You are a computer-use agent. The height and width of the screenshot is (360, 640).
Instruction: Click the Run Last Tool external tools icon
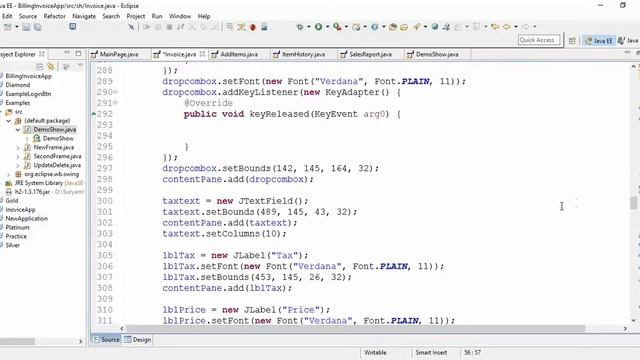(337, 27)
